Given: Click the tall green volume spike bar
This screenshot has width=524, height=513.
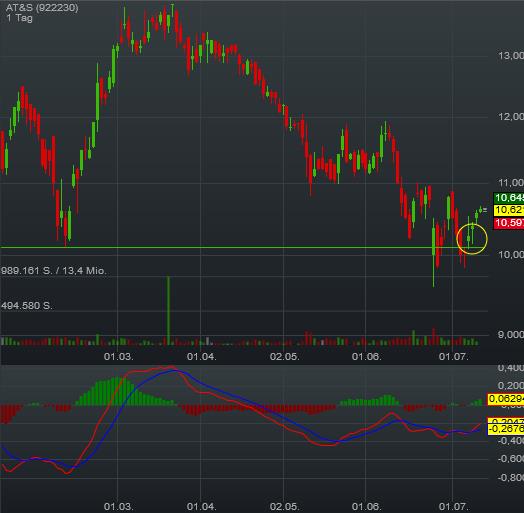Looking at the screenshot, I should coord(168,310).
